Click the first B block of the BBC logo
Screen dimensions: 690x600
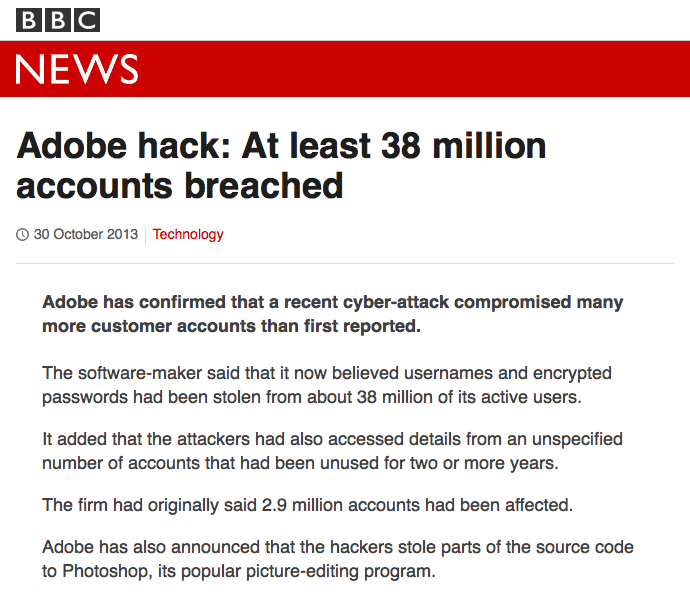pyautogui.click(x=29, y=20)
